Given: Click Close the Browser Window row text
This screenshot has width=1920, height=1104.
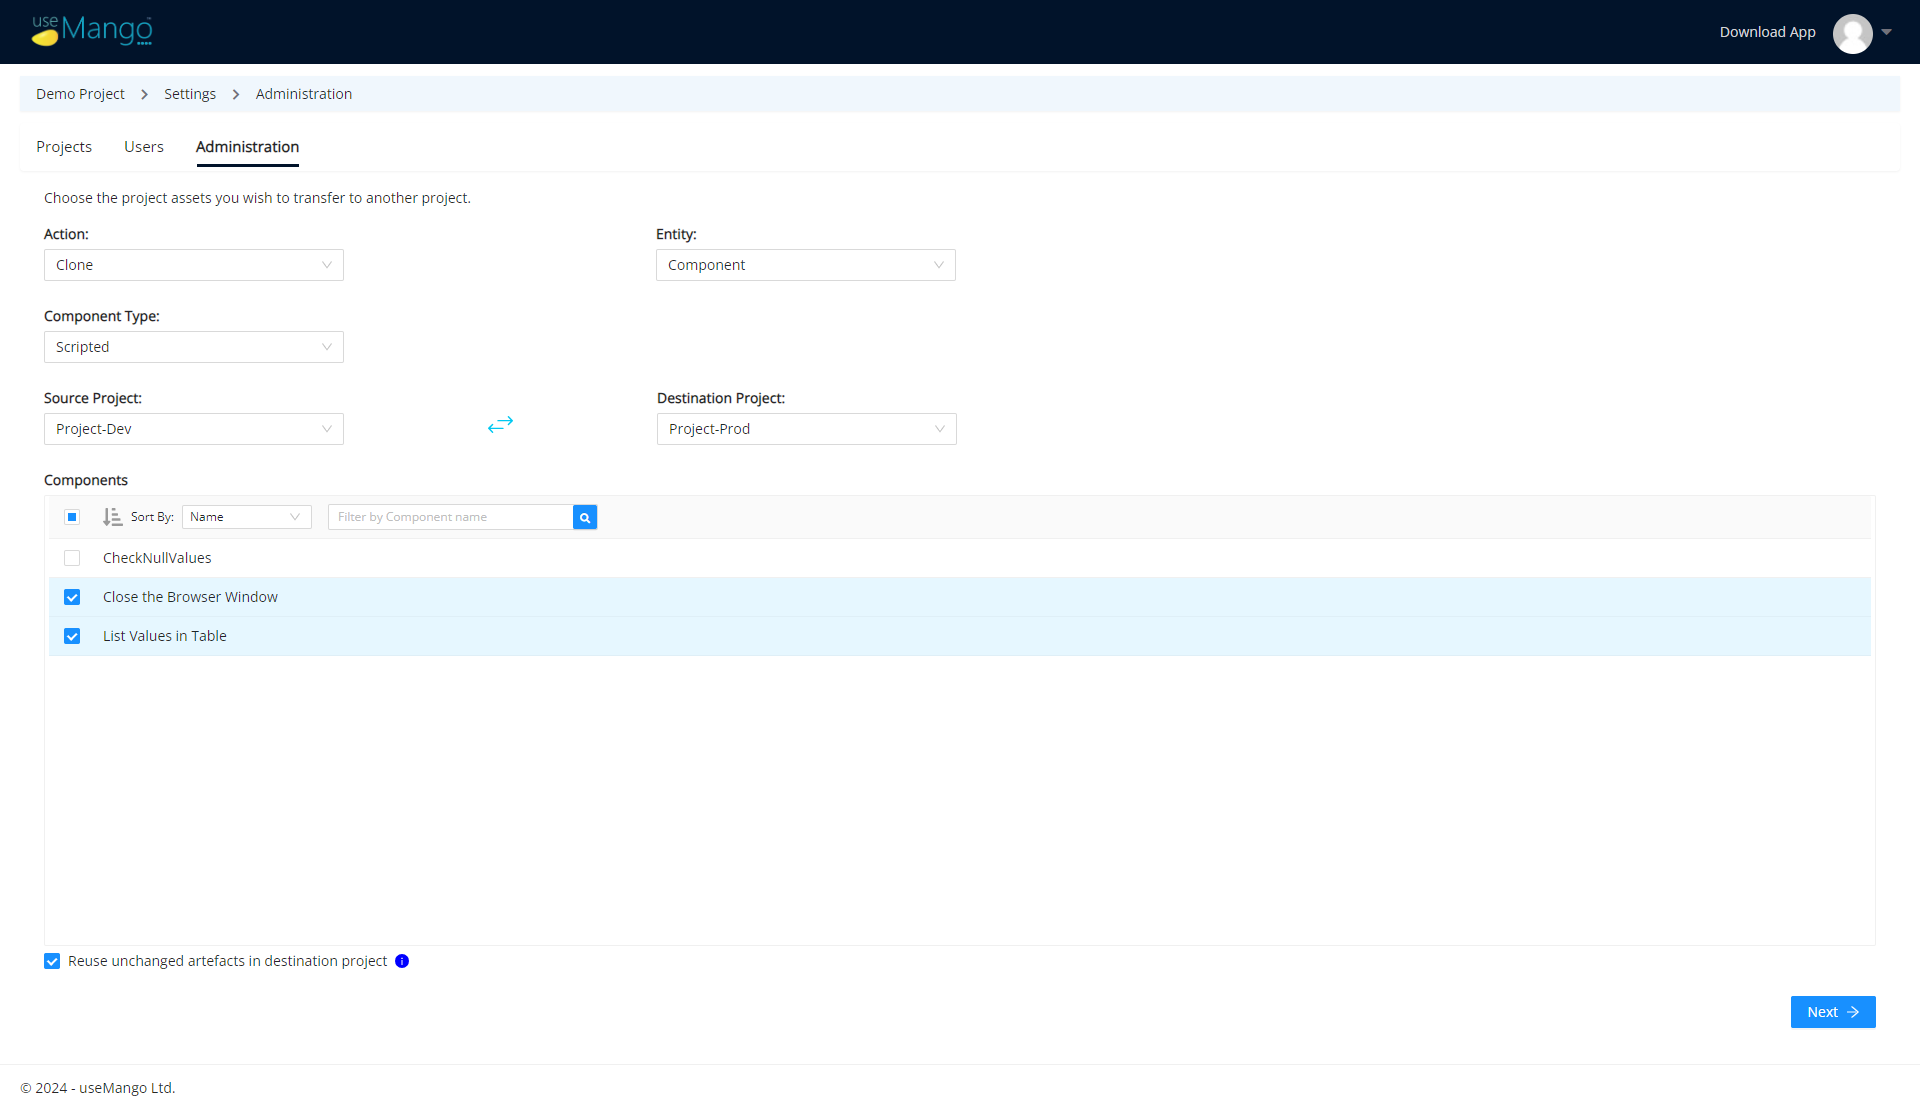Looking at the screenshot, I should (190, 597).
